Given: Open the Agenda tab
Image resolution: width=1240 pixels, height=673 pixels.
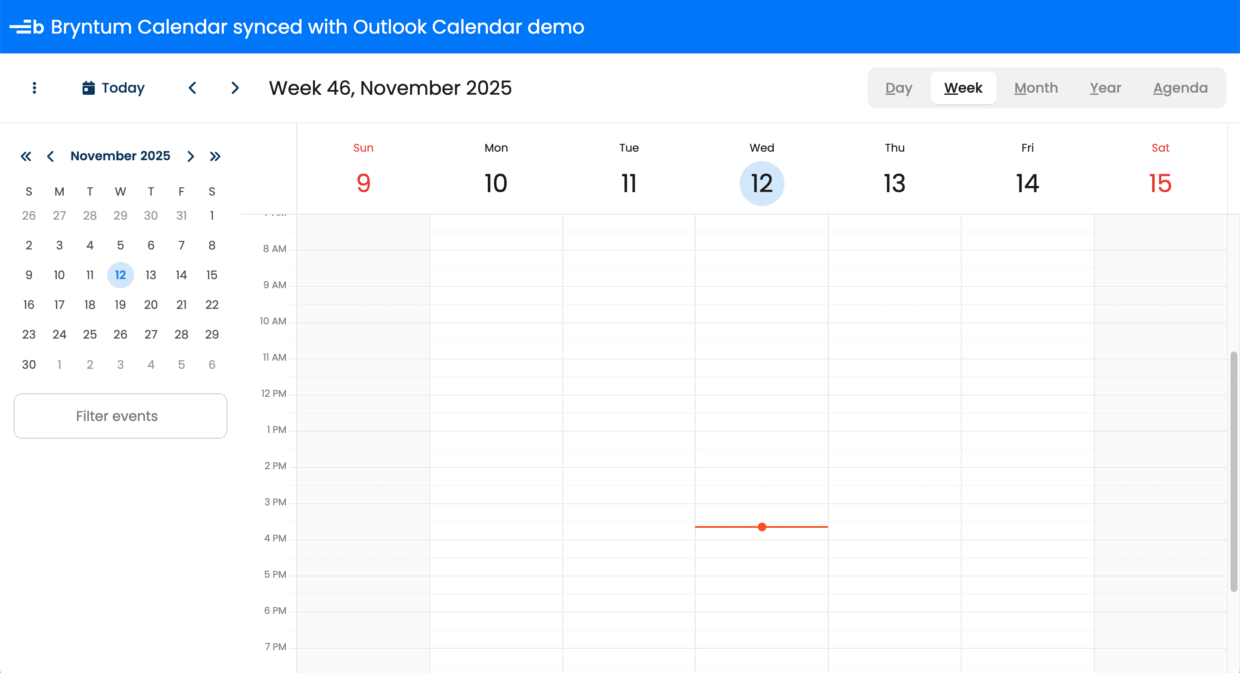Looking at the screenshot, I should point(1180,88).
